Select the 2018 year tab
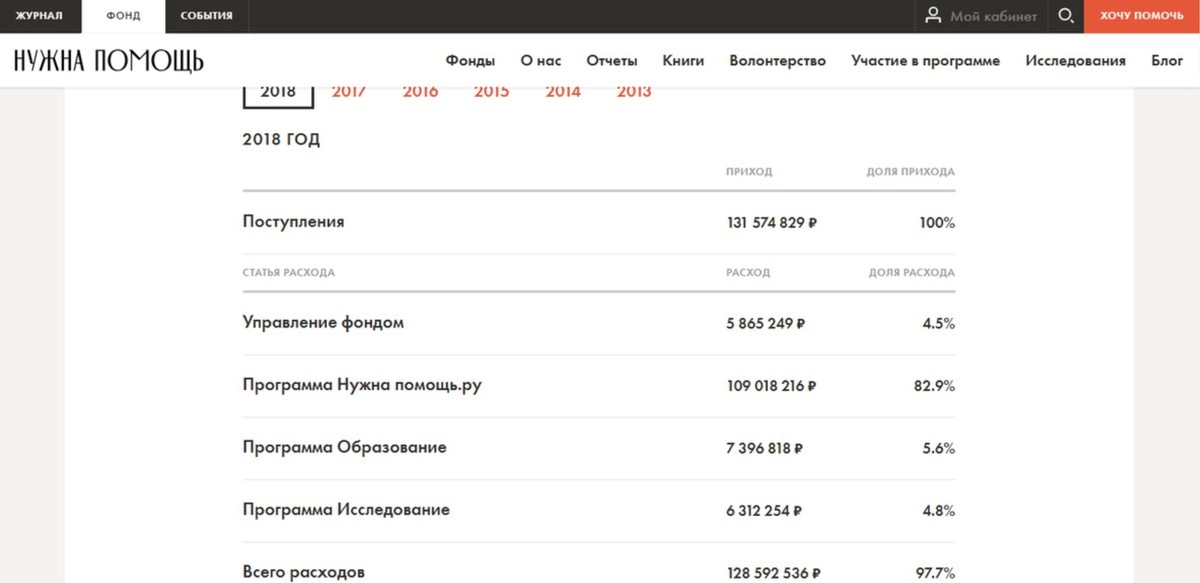The width and height of the screenshot is (1200, 583). (x=278, y=92)
